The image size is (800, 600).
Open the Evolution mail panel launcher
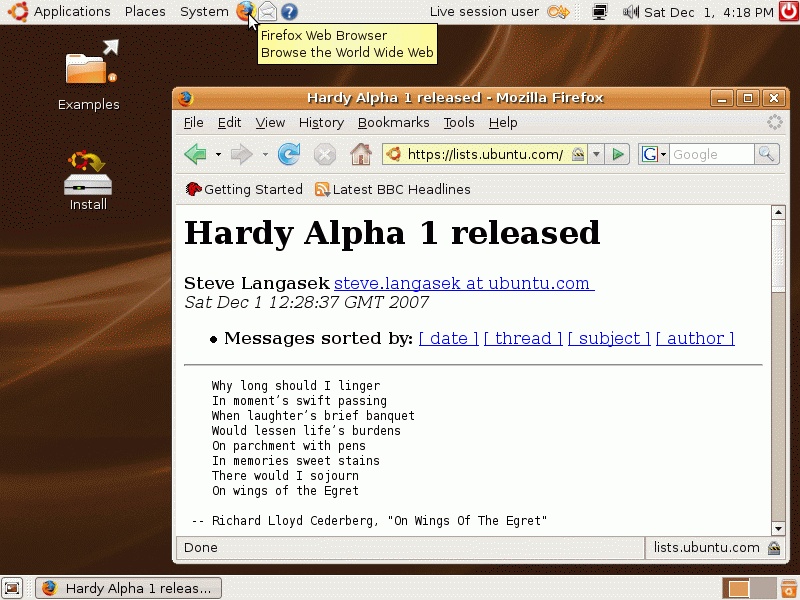pos(267,11)
